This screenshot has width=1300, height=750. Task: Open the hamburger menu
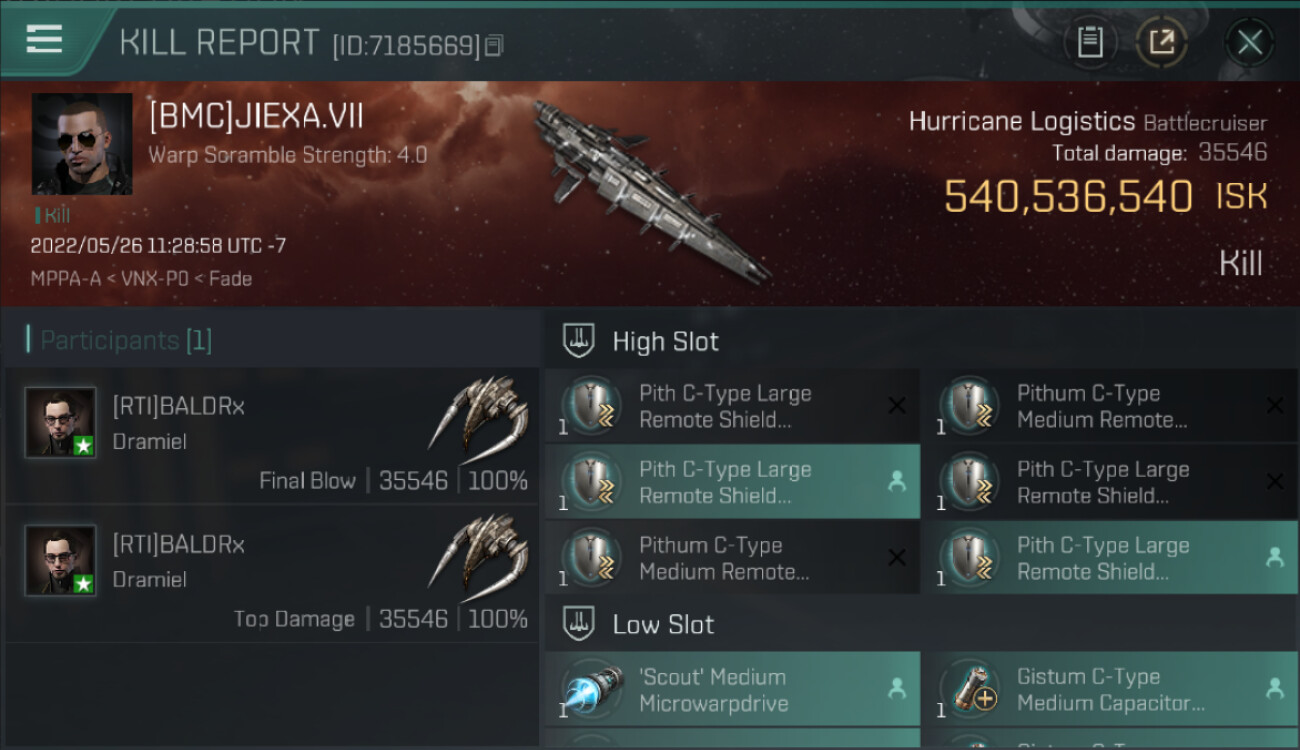pos(44,40)
